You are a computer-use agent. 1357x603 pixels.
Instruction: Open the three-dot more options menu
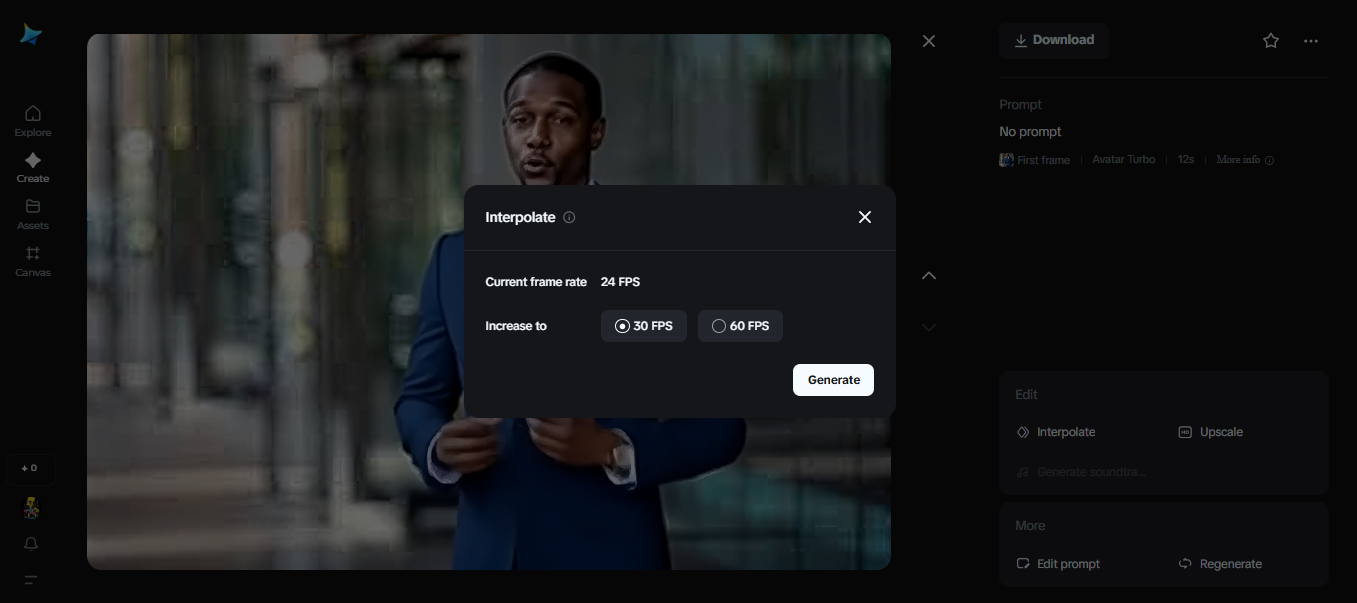(1311, 41)
